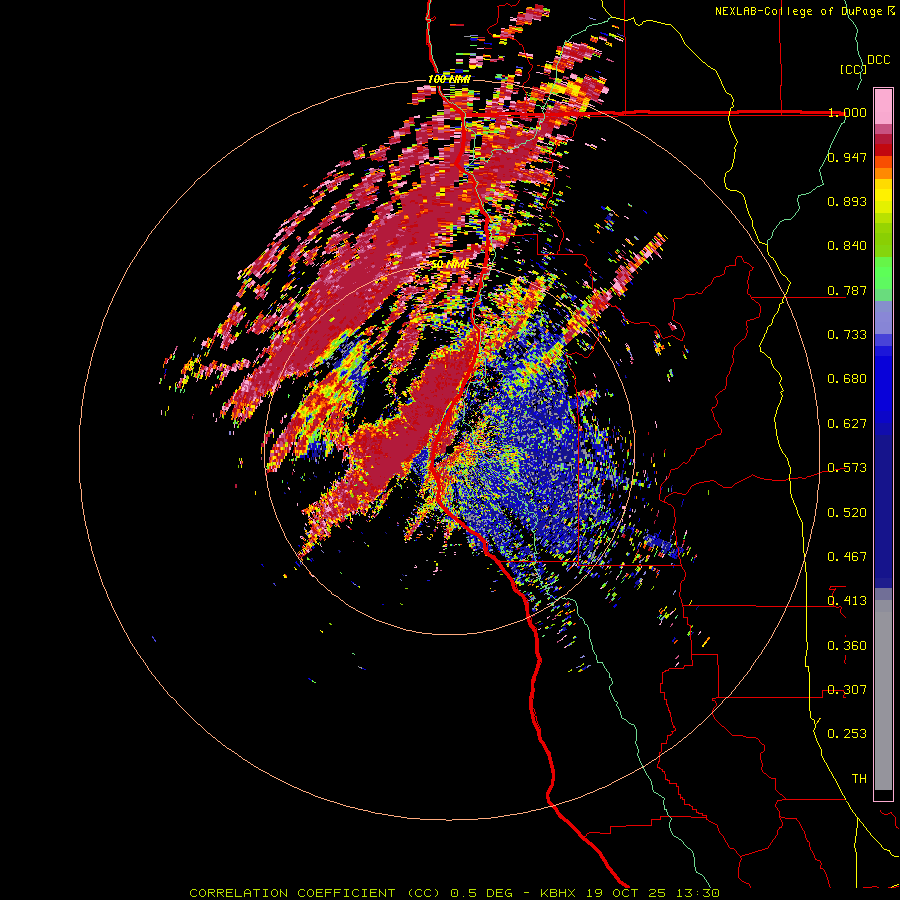Select the 0.253 legend value
The width and height of the screenshot is (900, 900).
tap(847, 734)
